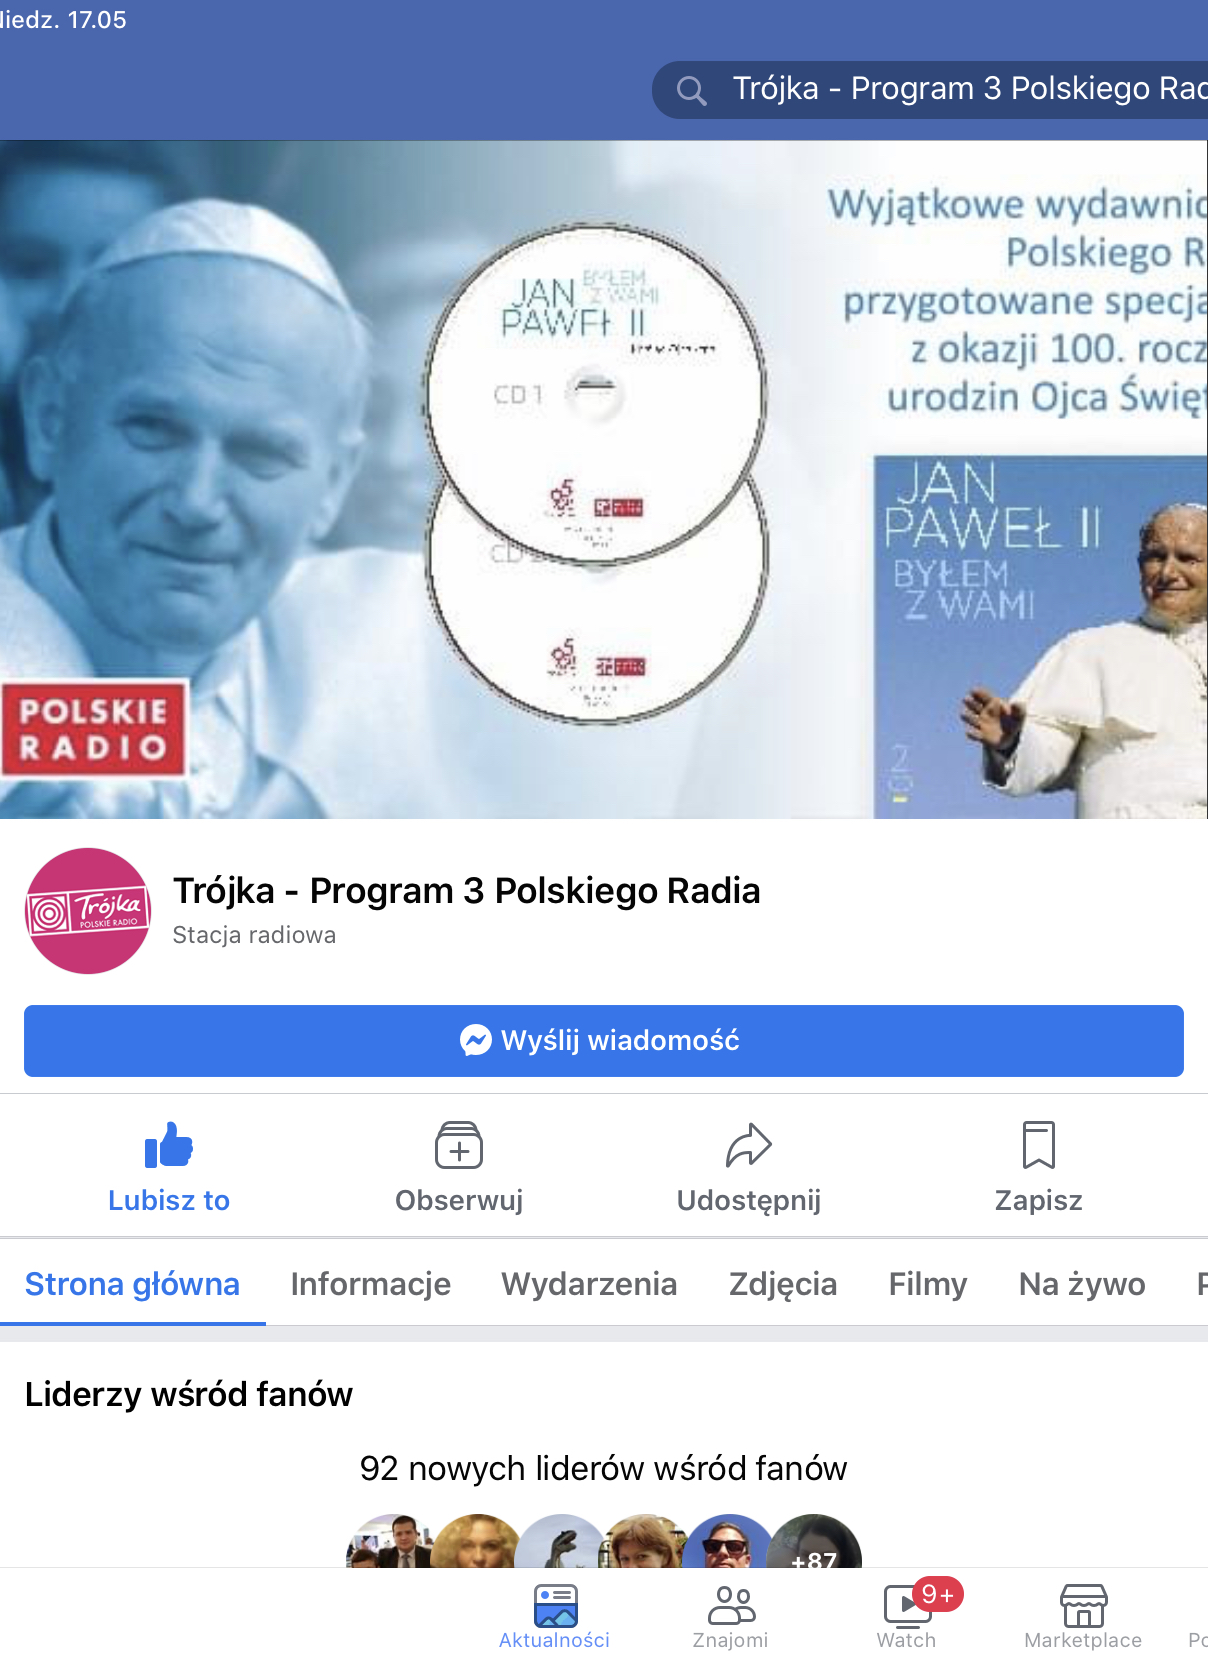
Task: Toggle the Lubisz to thumbs-up like
Action: [x=169, y=1145]
